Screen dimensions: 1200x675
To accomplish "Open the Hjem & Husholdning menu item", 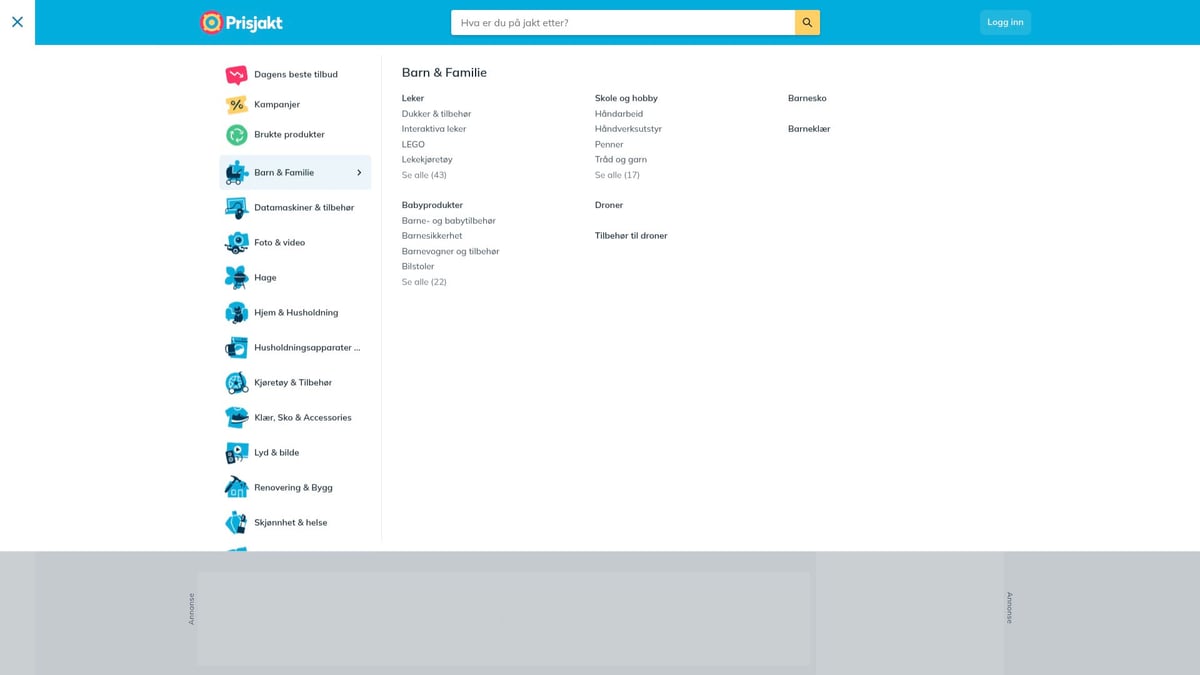I will 295,312.
